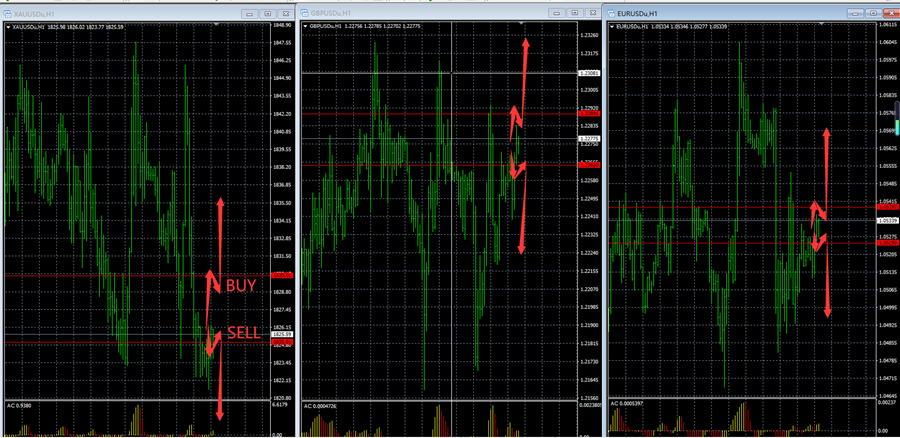Select the upper red horizontal line on EURUSD chart

pyautogui.click(x=700, y=205)
